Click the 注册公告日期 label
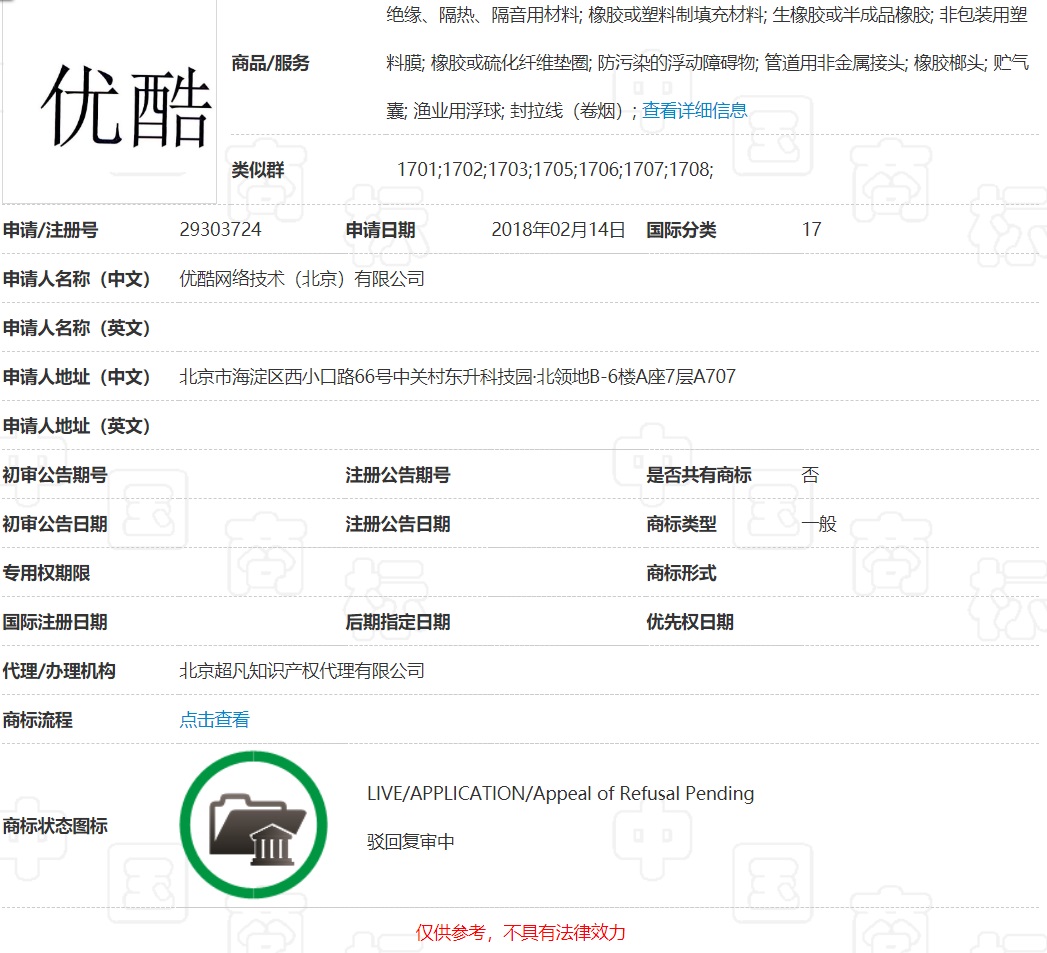 point(398,524)
